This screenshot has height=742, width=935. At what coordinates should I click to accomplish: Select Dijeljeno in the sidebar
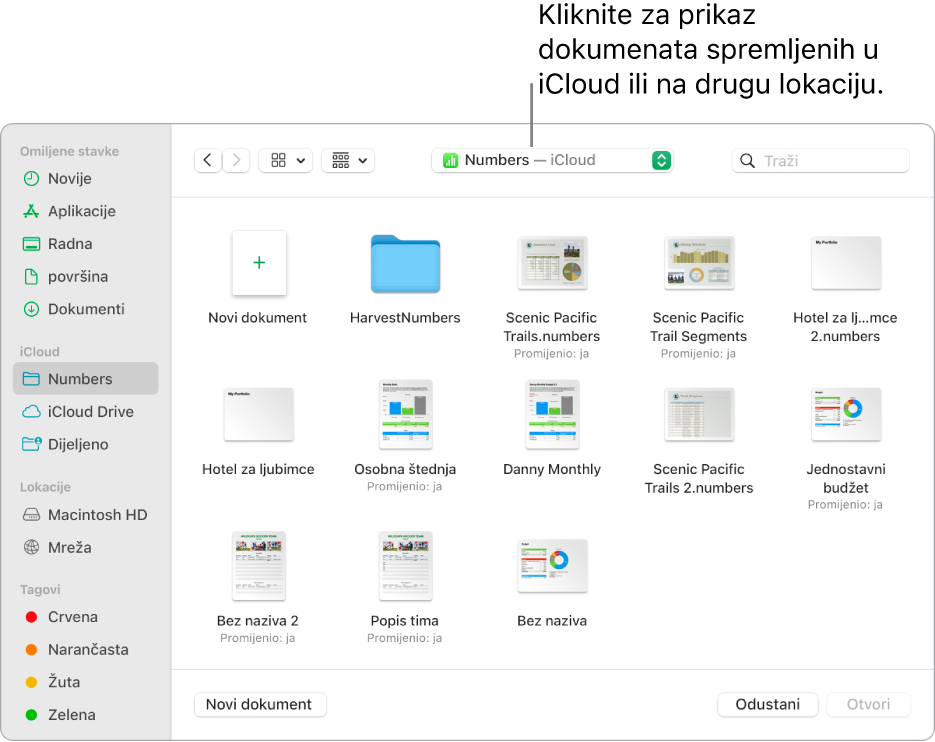pyautogui.click(x=85, y=444)
